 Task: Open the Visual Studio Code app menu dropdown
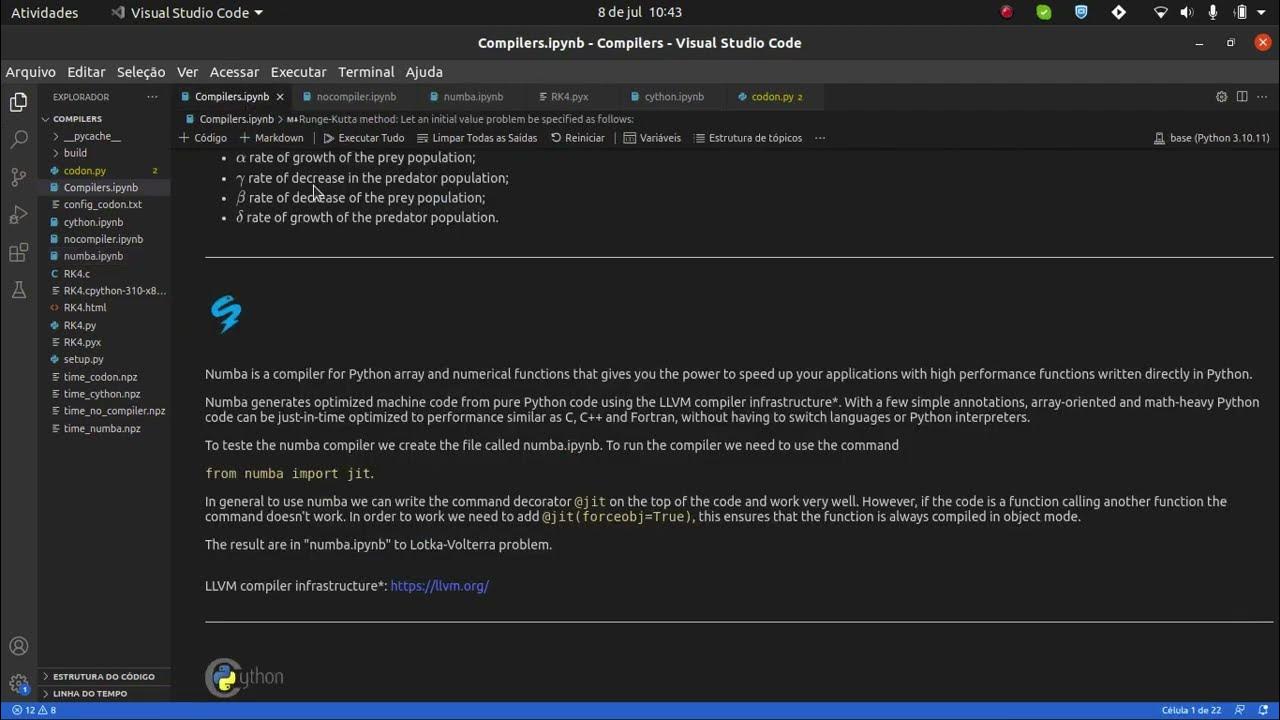(187, 13)
